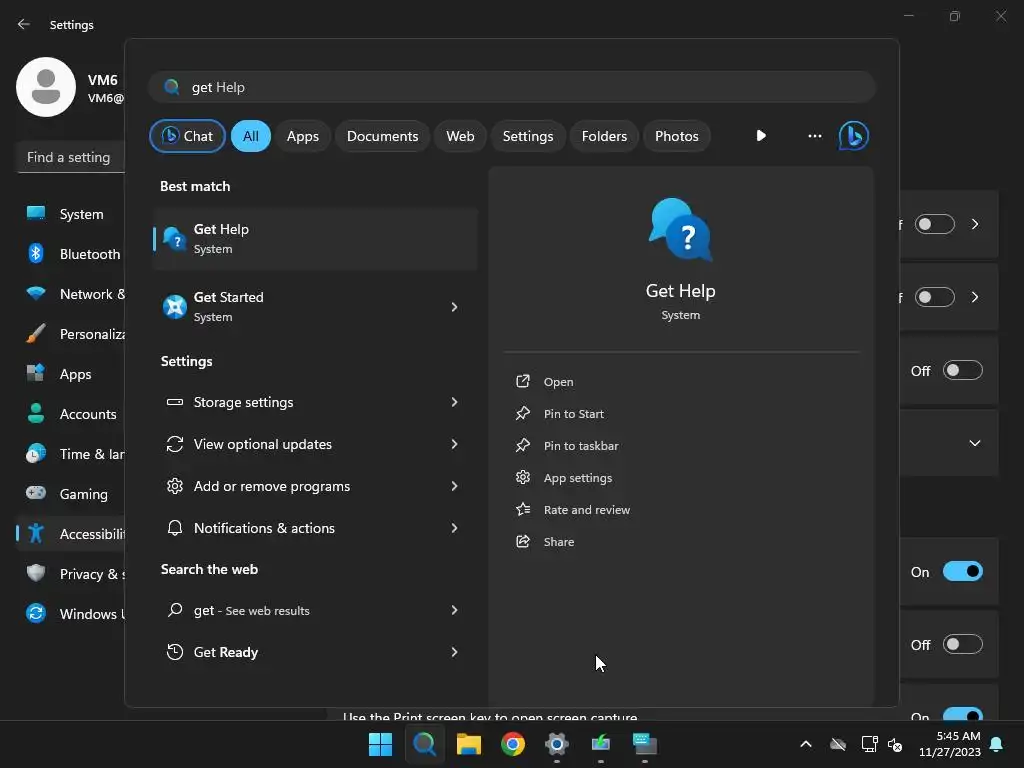The width and height of the screenshot is (1024, 768).
Task: Open System in the Settings sidebar
Action: click(x=71, y=214)
